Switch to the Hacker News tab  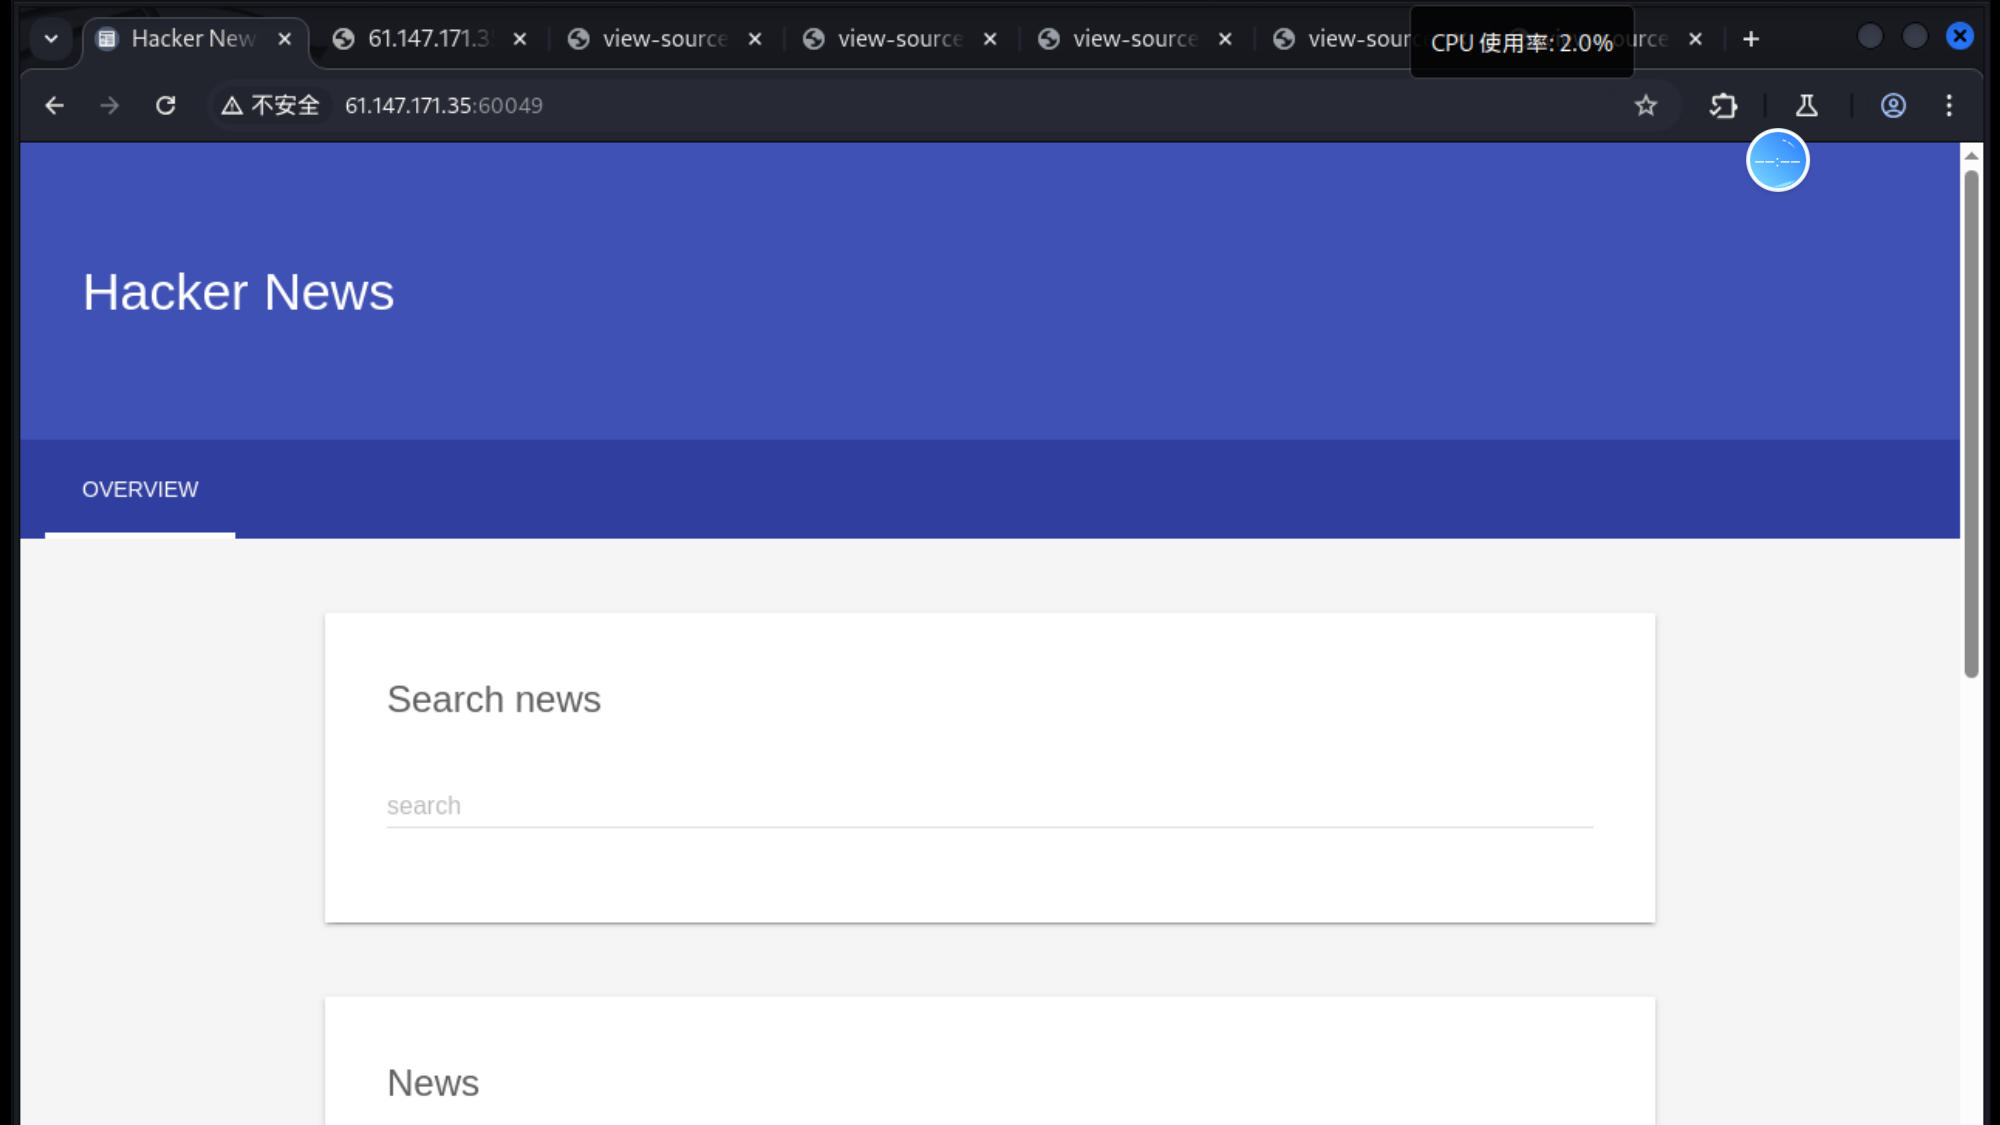tap(190, 39)
